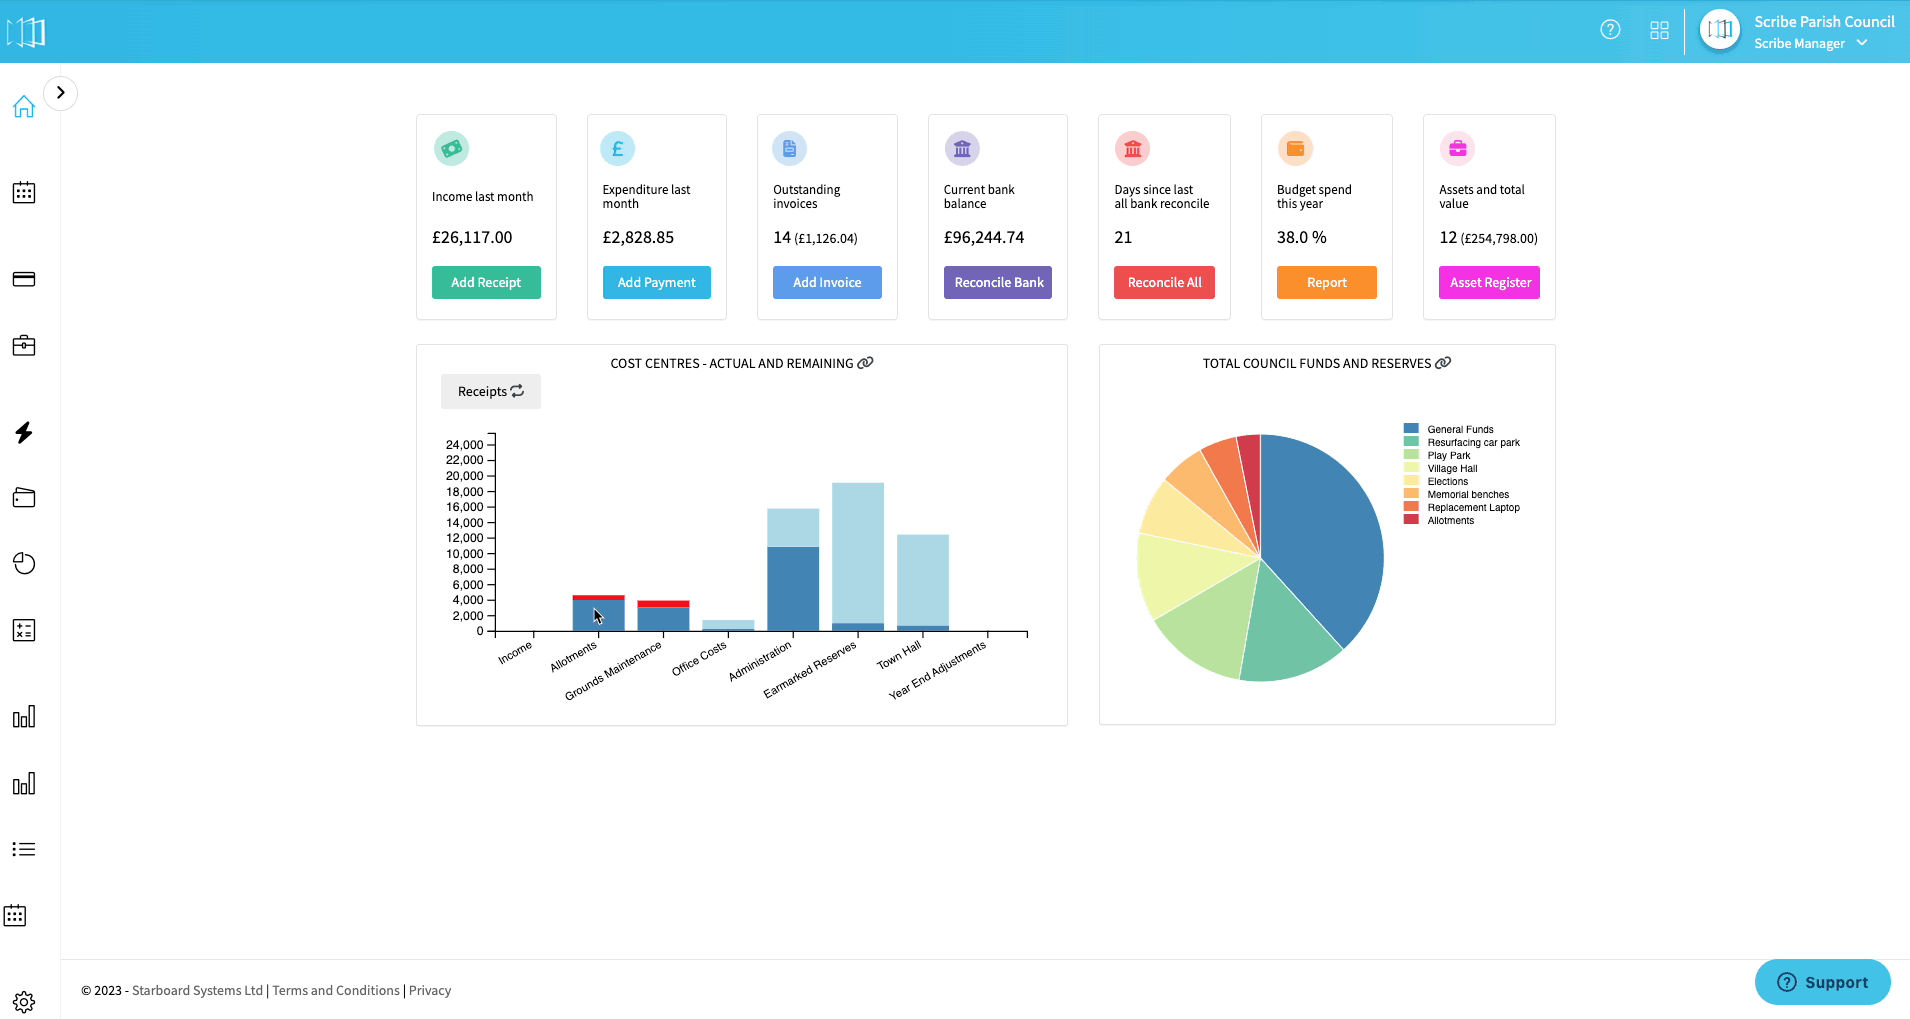Click the General Funds legend color swatch
This screenshot has width=1910, height=1019.
pos(1411,429)
